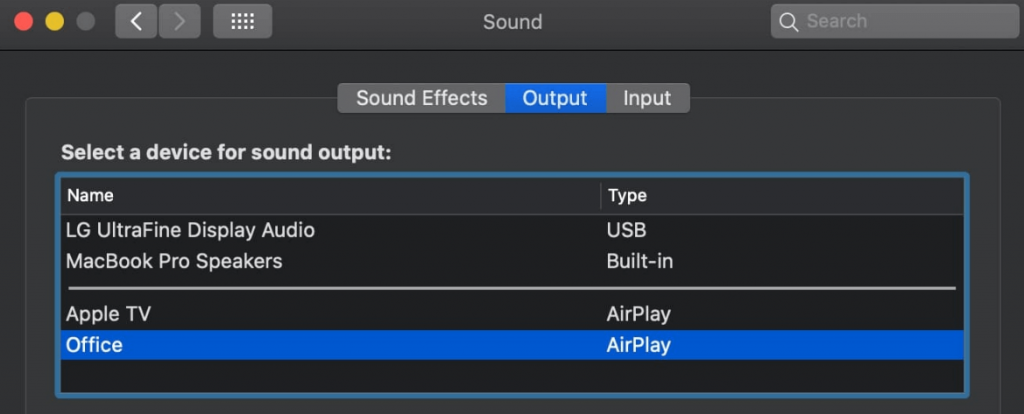The width and height of the screenshot is (1024, 414).
Task: Click the magnifying glass search icon
Action: click(x=789, y=21)
